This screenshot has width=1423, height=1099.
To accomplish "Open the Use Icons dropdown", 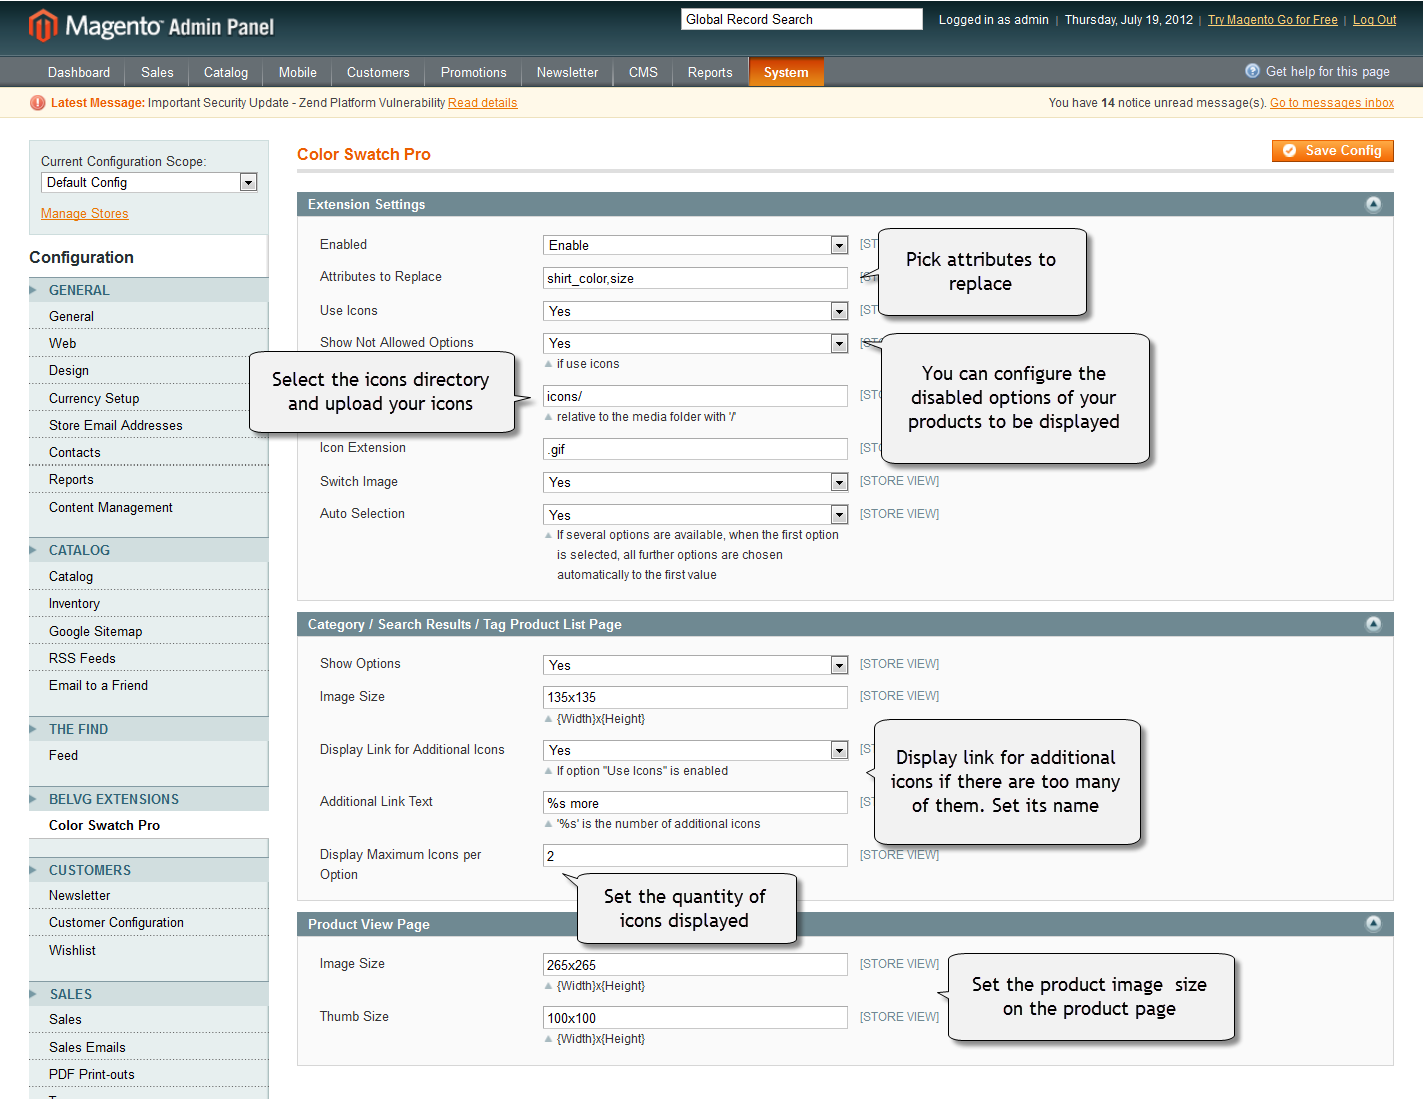I will pyautogui.click(x=695, y=311).
